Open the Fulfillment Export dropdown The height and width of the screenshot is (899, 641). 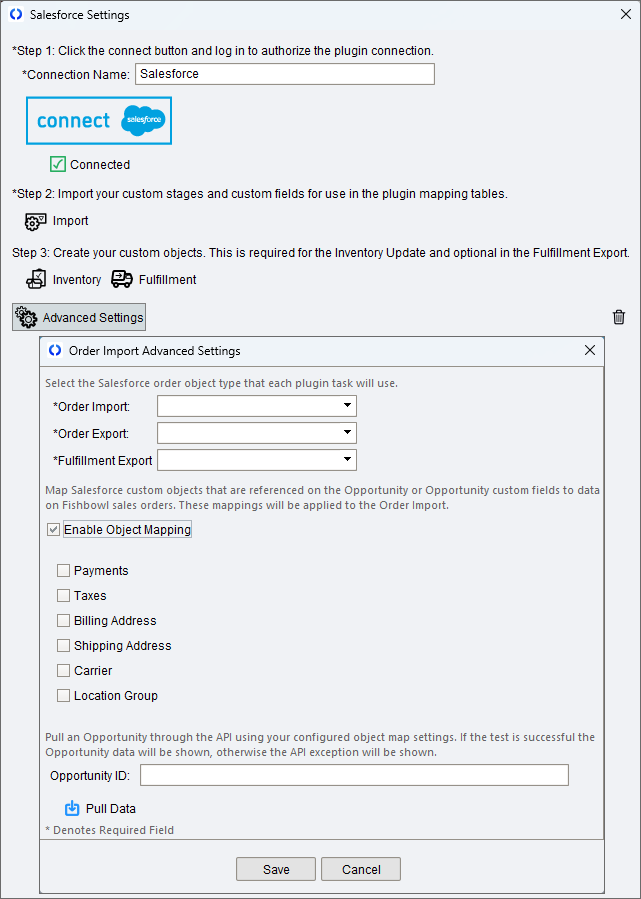tap(346, 460)
